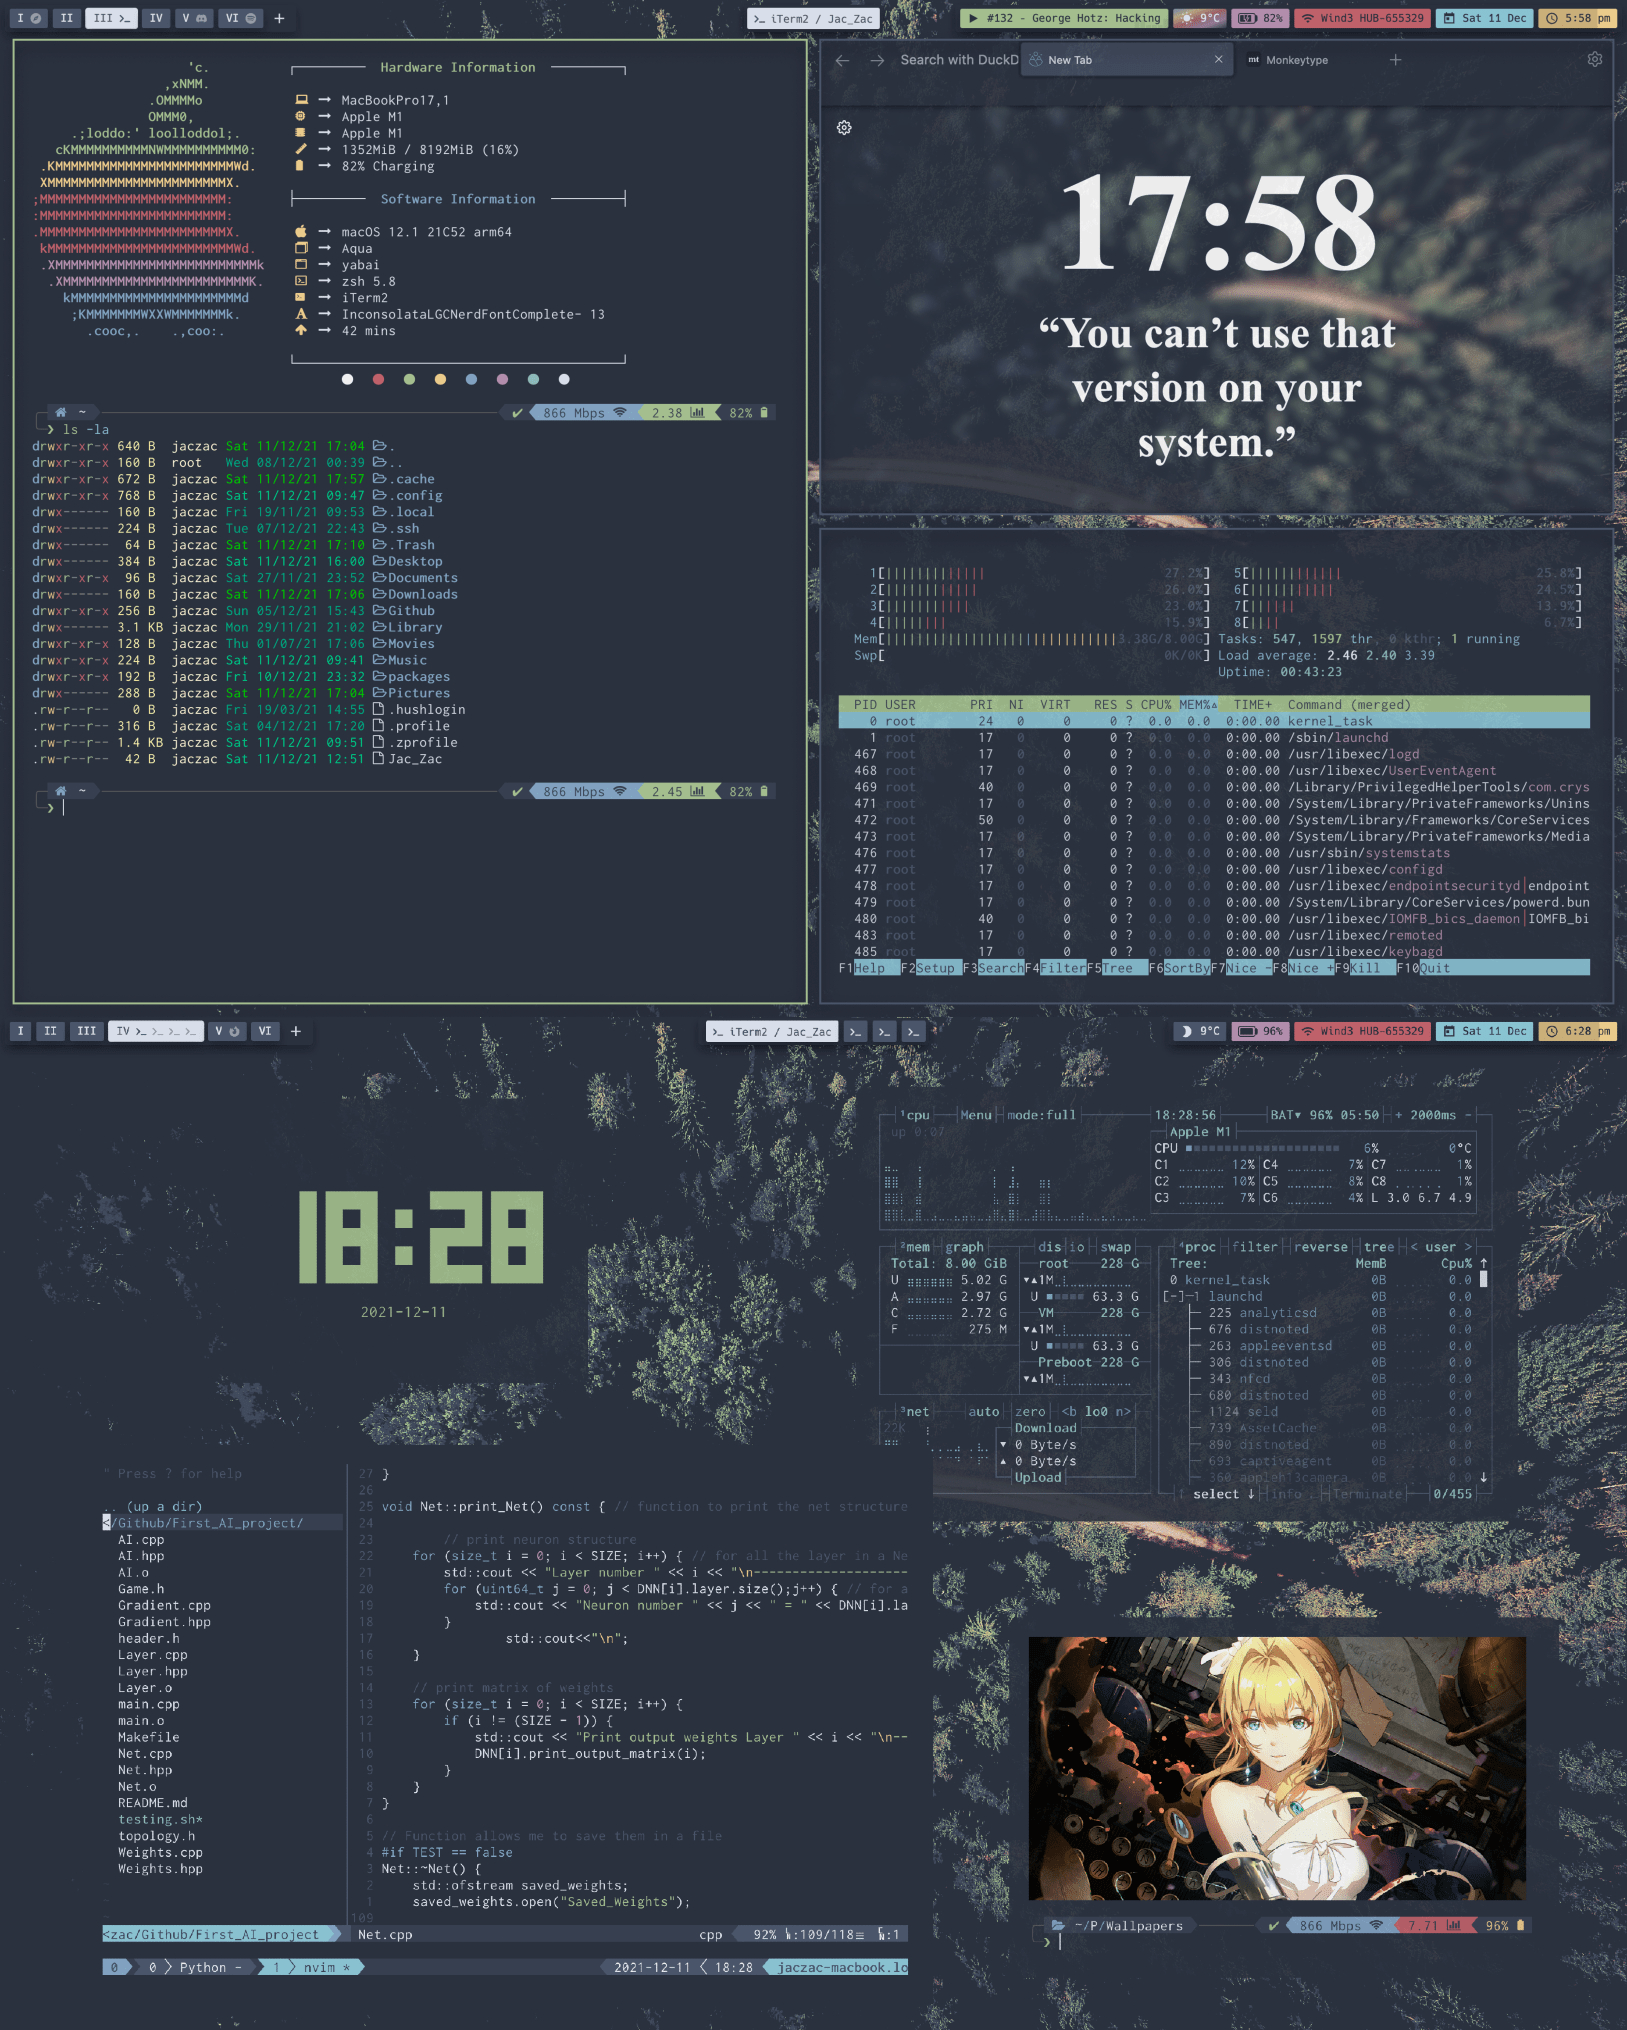The image size is (1627, 2030).
Task: Click the sun weather icon beside 9°C
Action: coord(1186,18)
